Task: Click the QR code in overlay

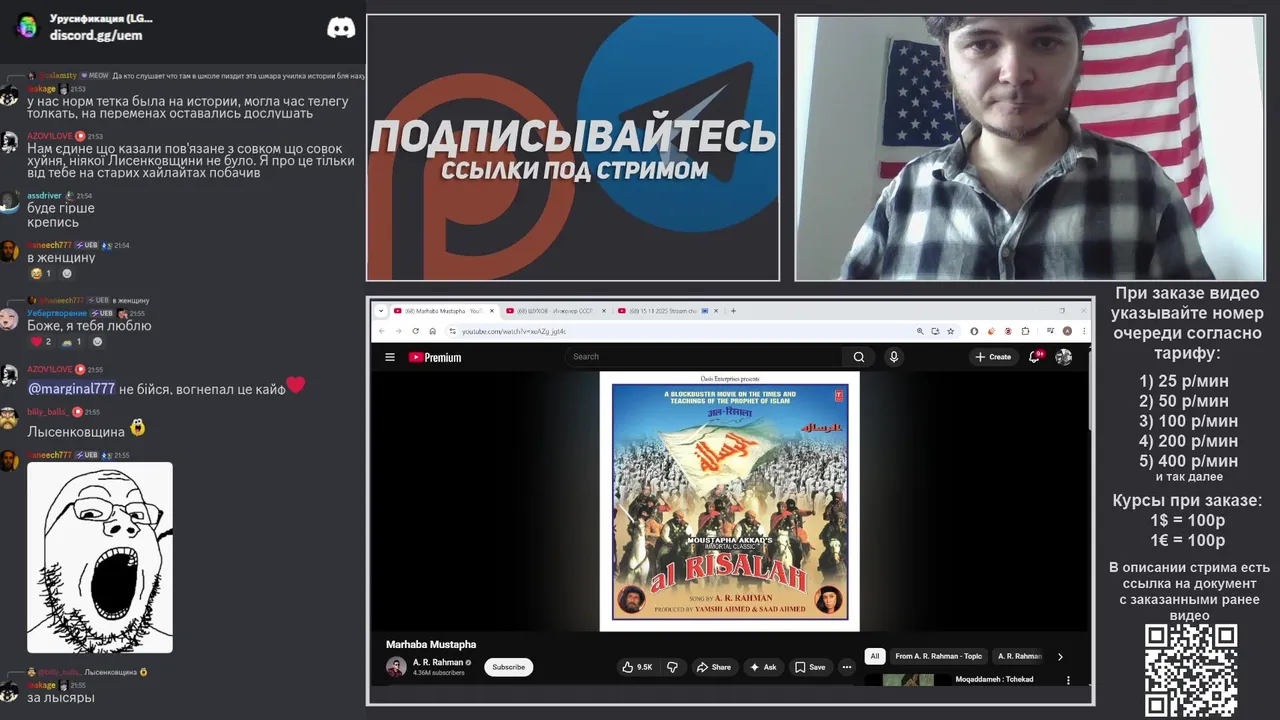Action: 1191,670
